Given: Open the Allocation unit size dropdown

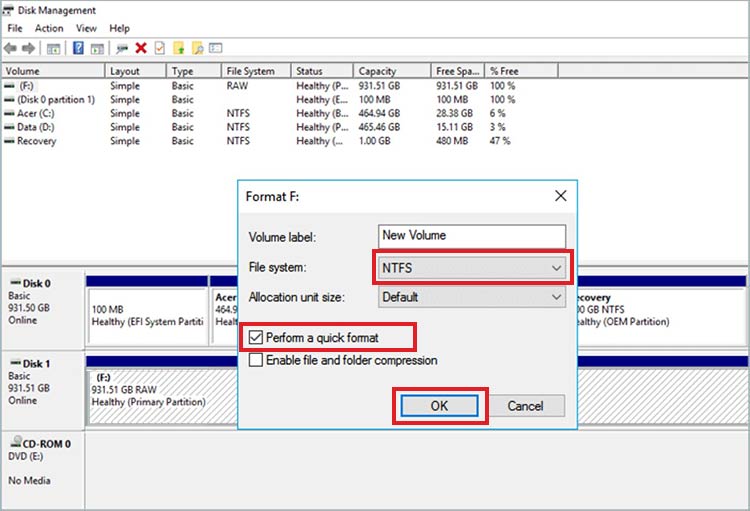Looking at the screenshot, I should [x=472, y=297].
